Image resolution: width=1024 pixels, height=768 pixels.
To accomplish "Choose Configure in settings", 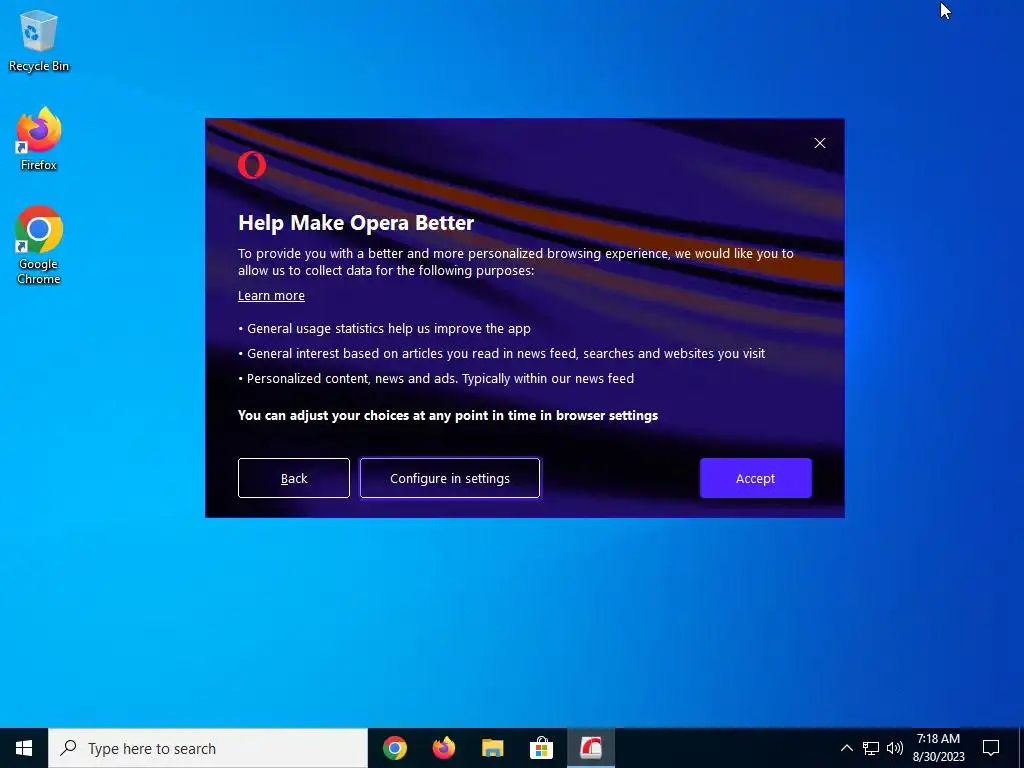I will 450,478.
